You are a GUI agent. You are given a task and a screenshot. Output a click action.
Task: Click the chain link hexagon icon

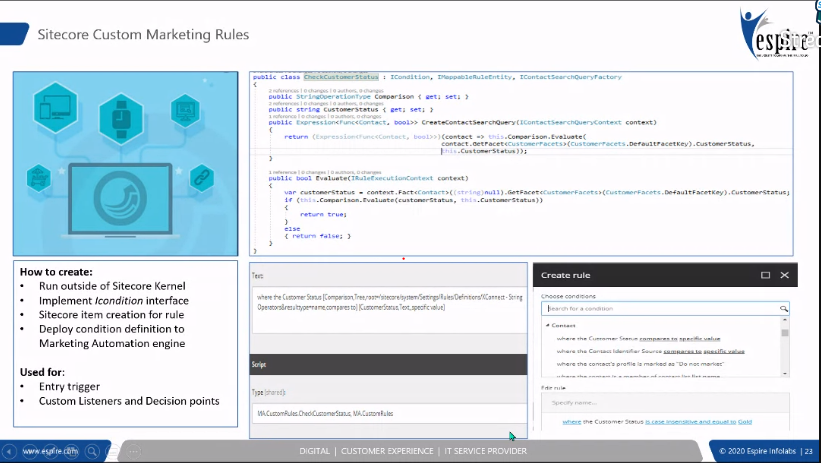click(x=202, y=178)
